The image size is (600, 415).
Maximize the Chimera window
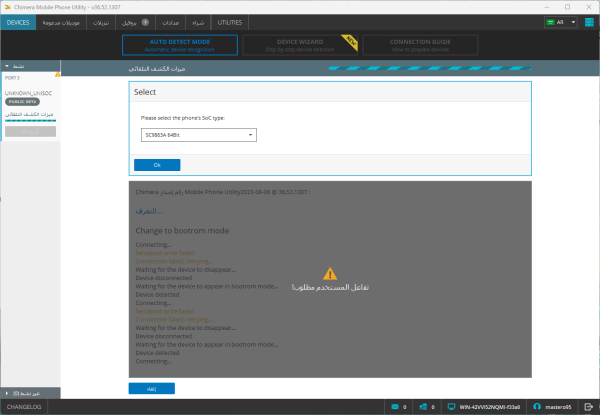click(x=567, y=7)
